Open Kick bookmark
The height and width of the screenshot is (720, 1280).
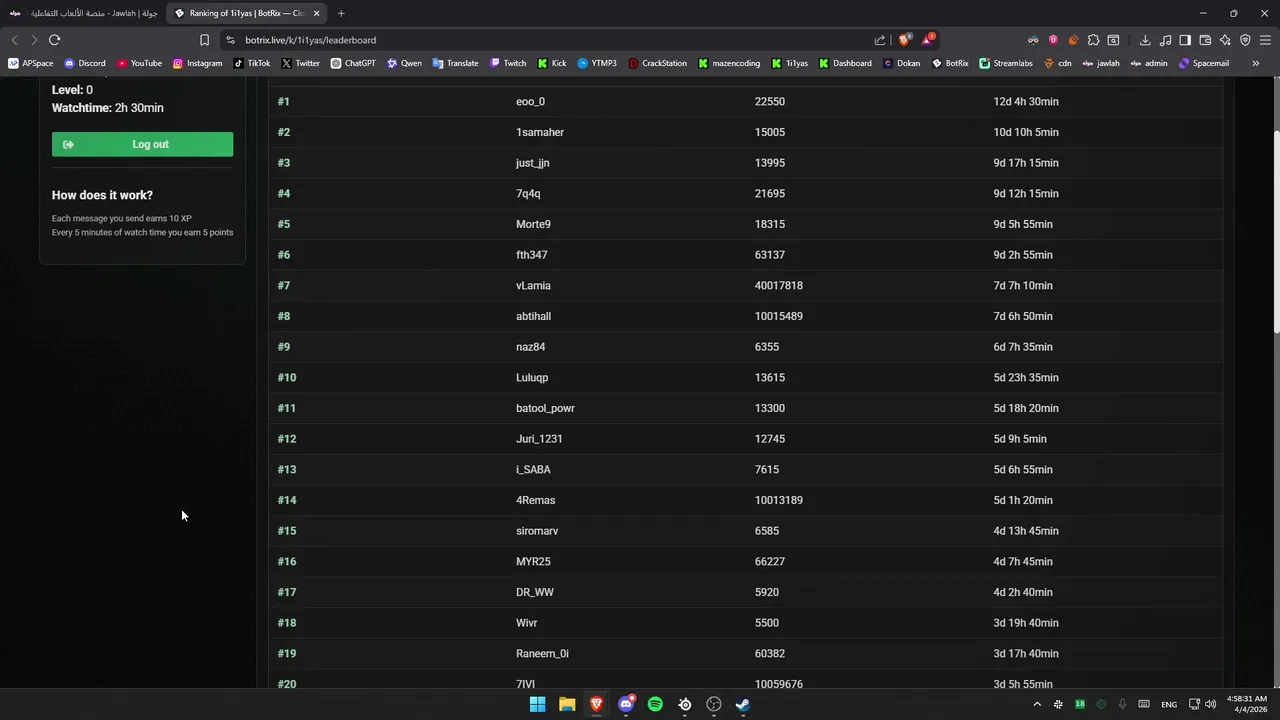pos(552,63)
